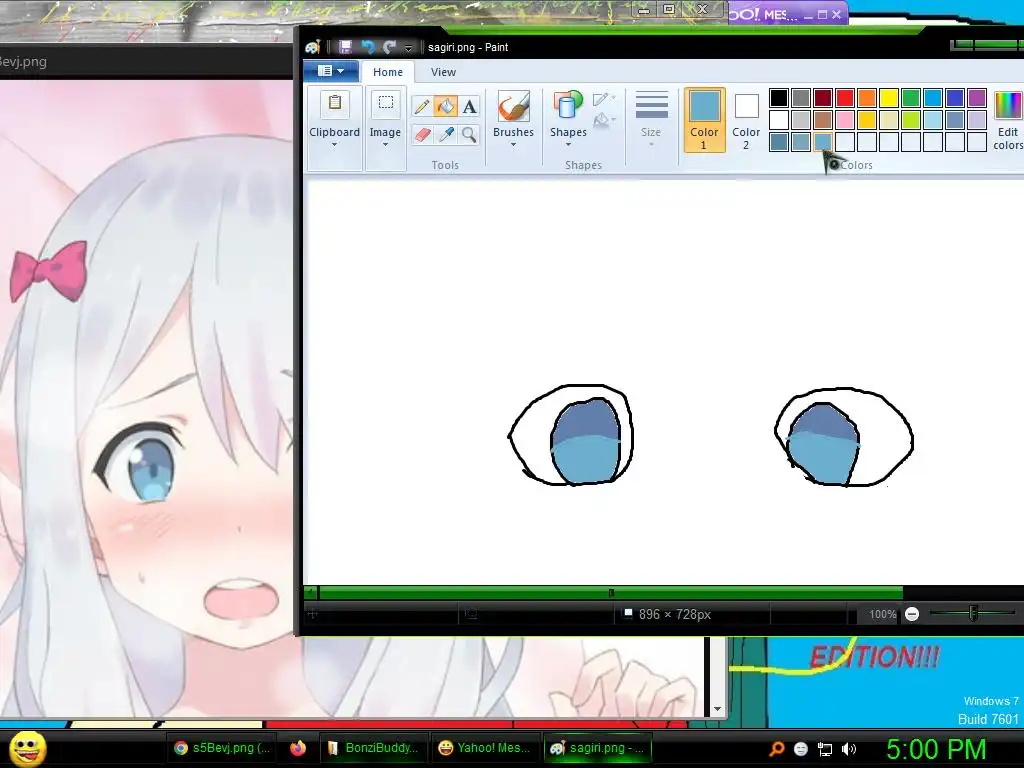Pick the orange color swatch
Screen dimensions: 1024x768
pyautogui.click(x=867, y=98)
